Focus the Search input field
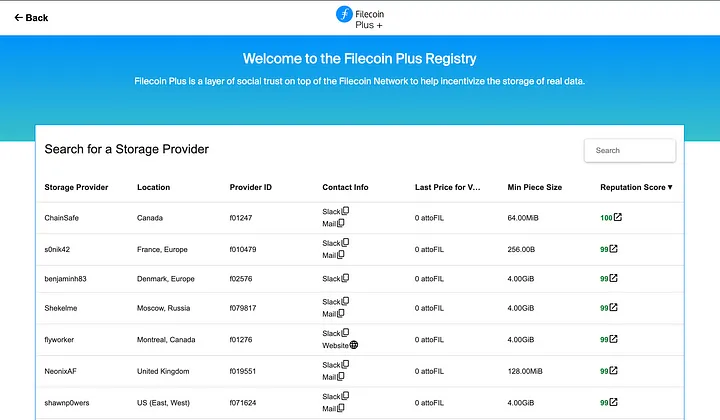 tap(630, 150)
